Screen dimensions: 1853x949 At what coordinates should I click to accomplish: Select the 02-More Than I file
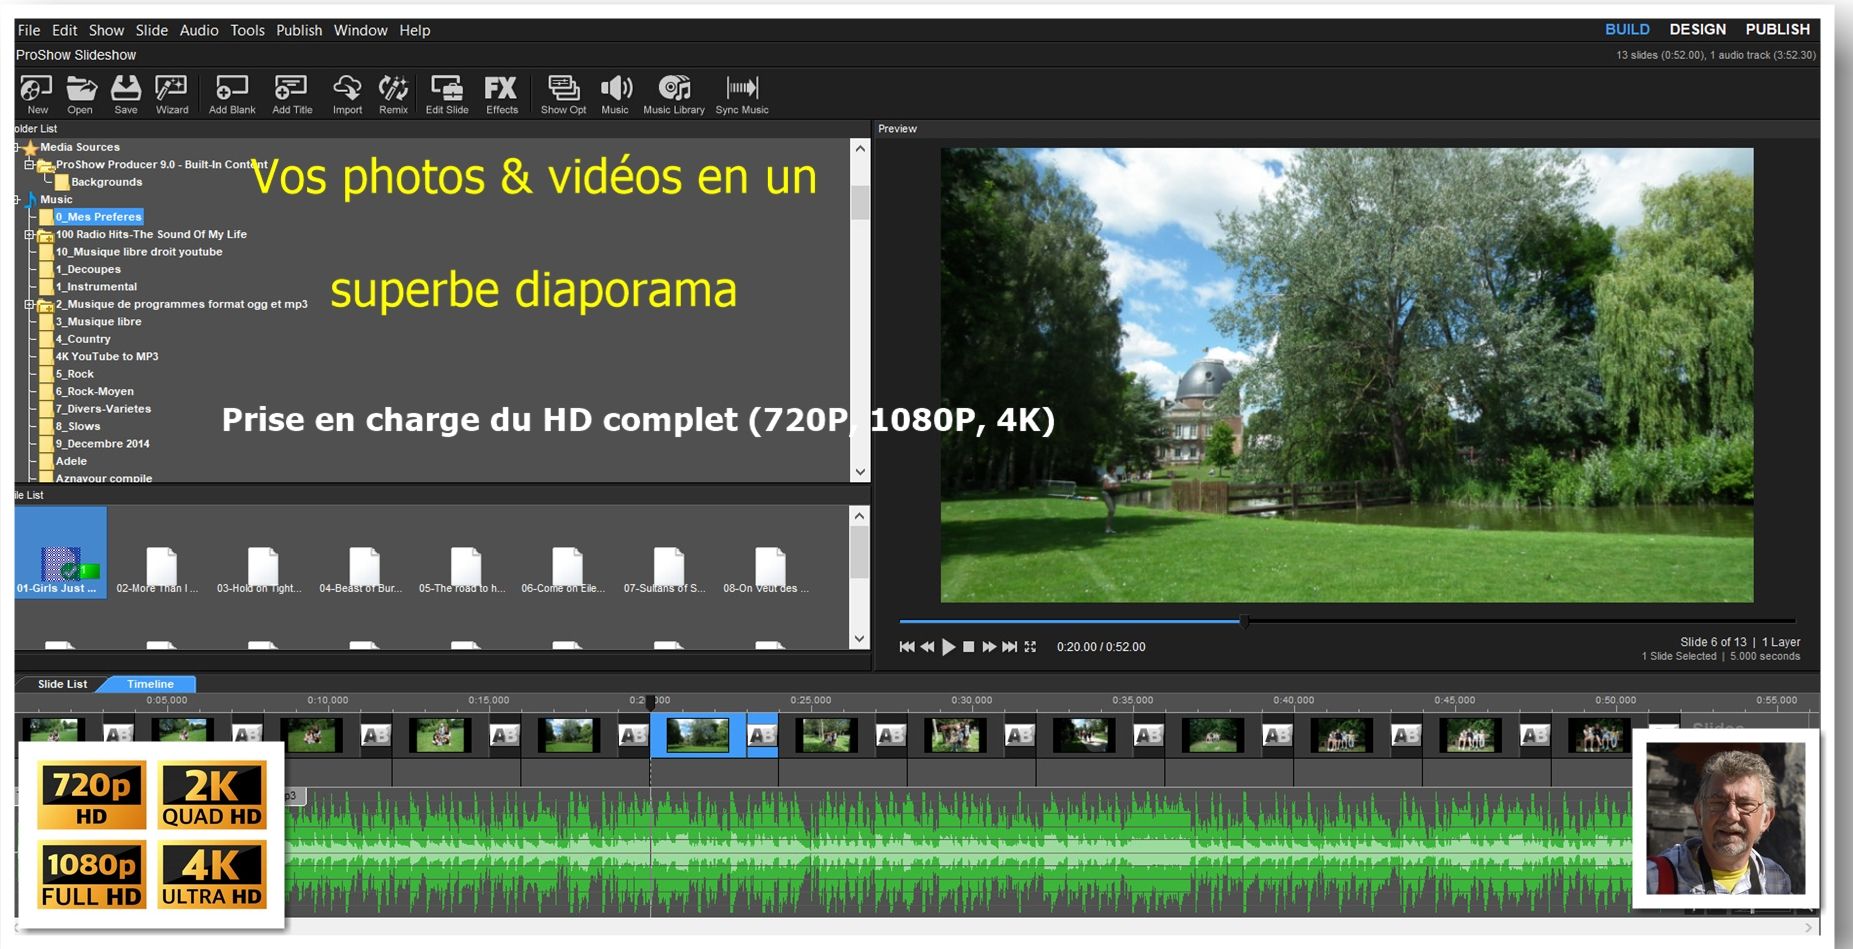(158, 570)
